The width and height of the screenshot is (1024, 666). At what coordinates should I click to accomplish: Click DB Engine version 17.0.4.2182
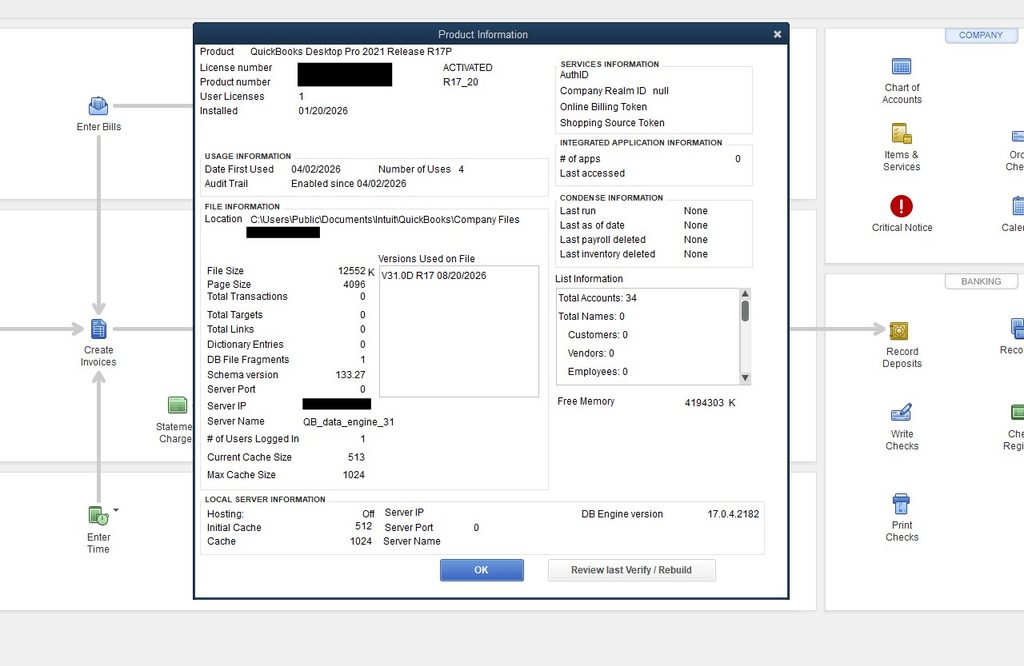(x=733, y=515)
